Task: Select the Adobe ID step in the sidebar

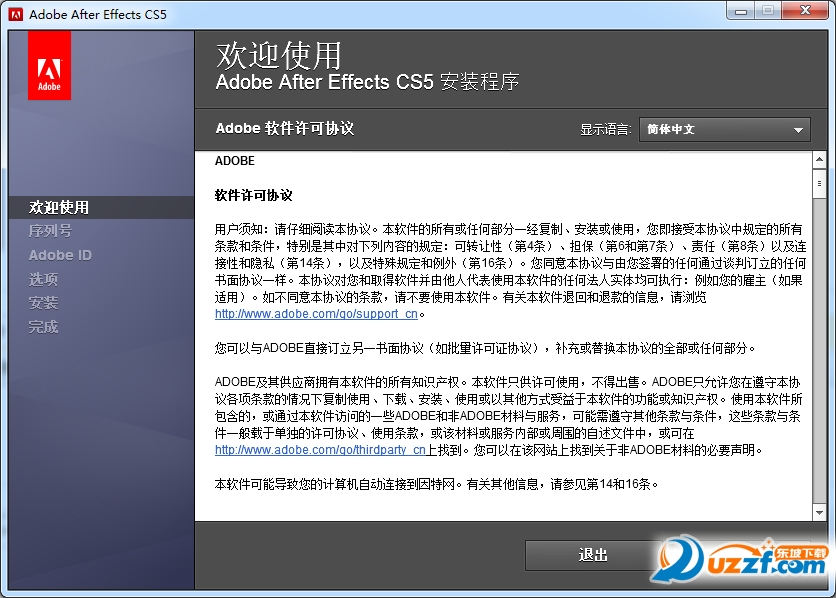Action: pos(60,255)
